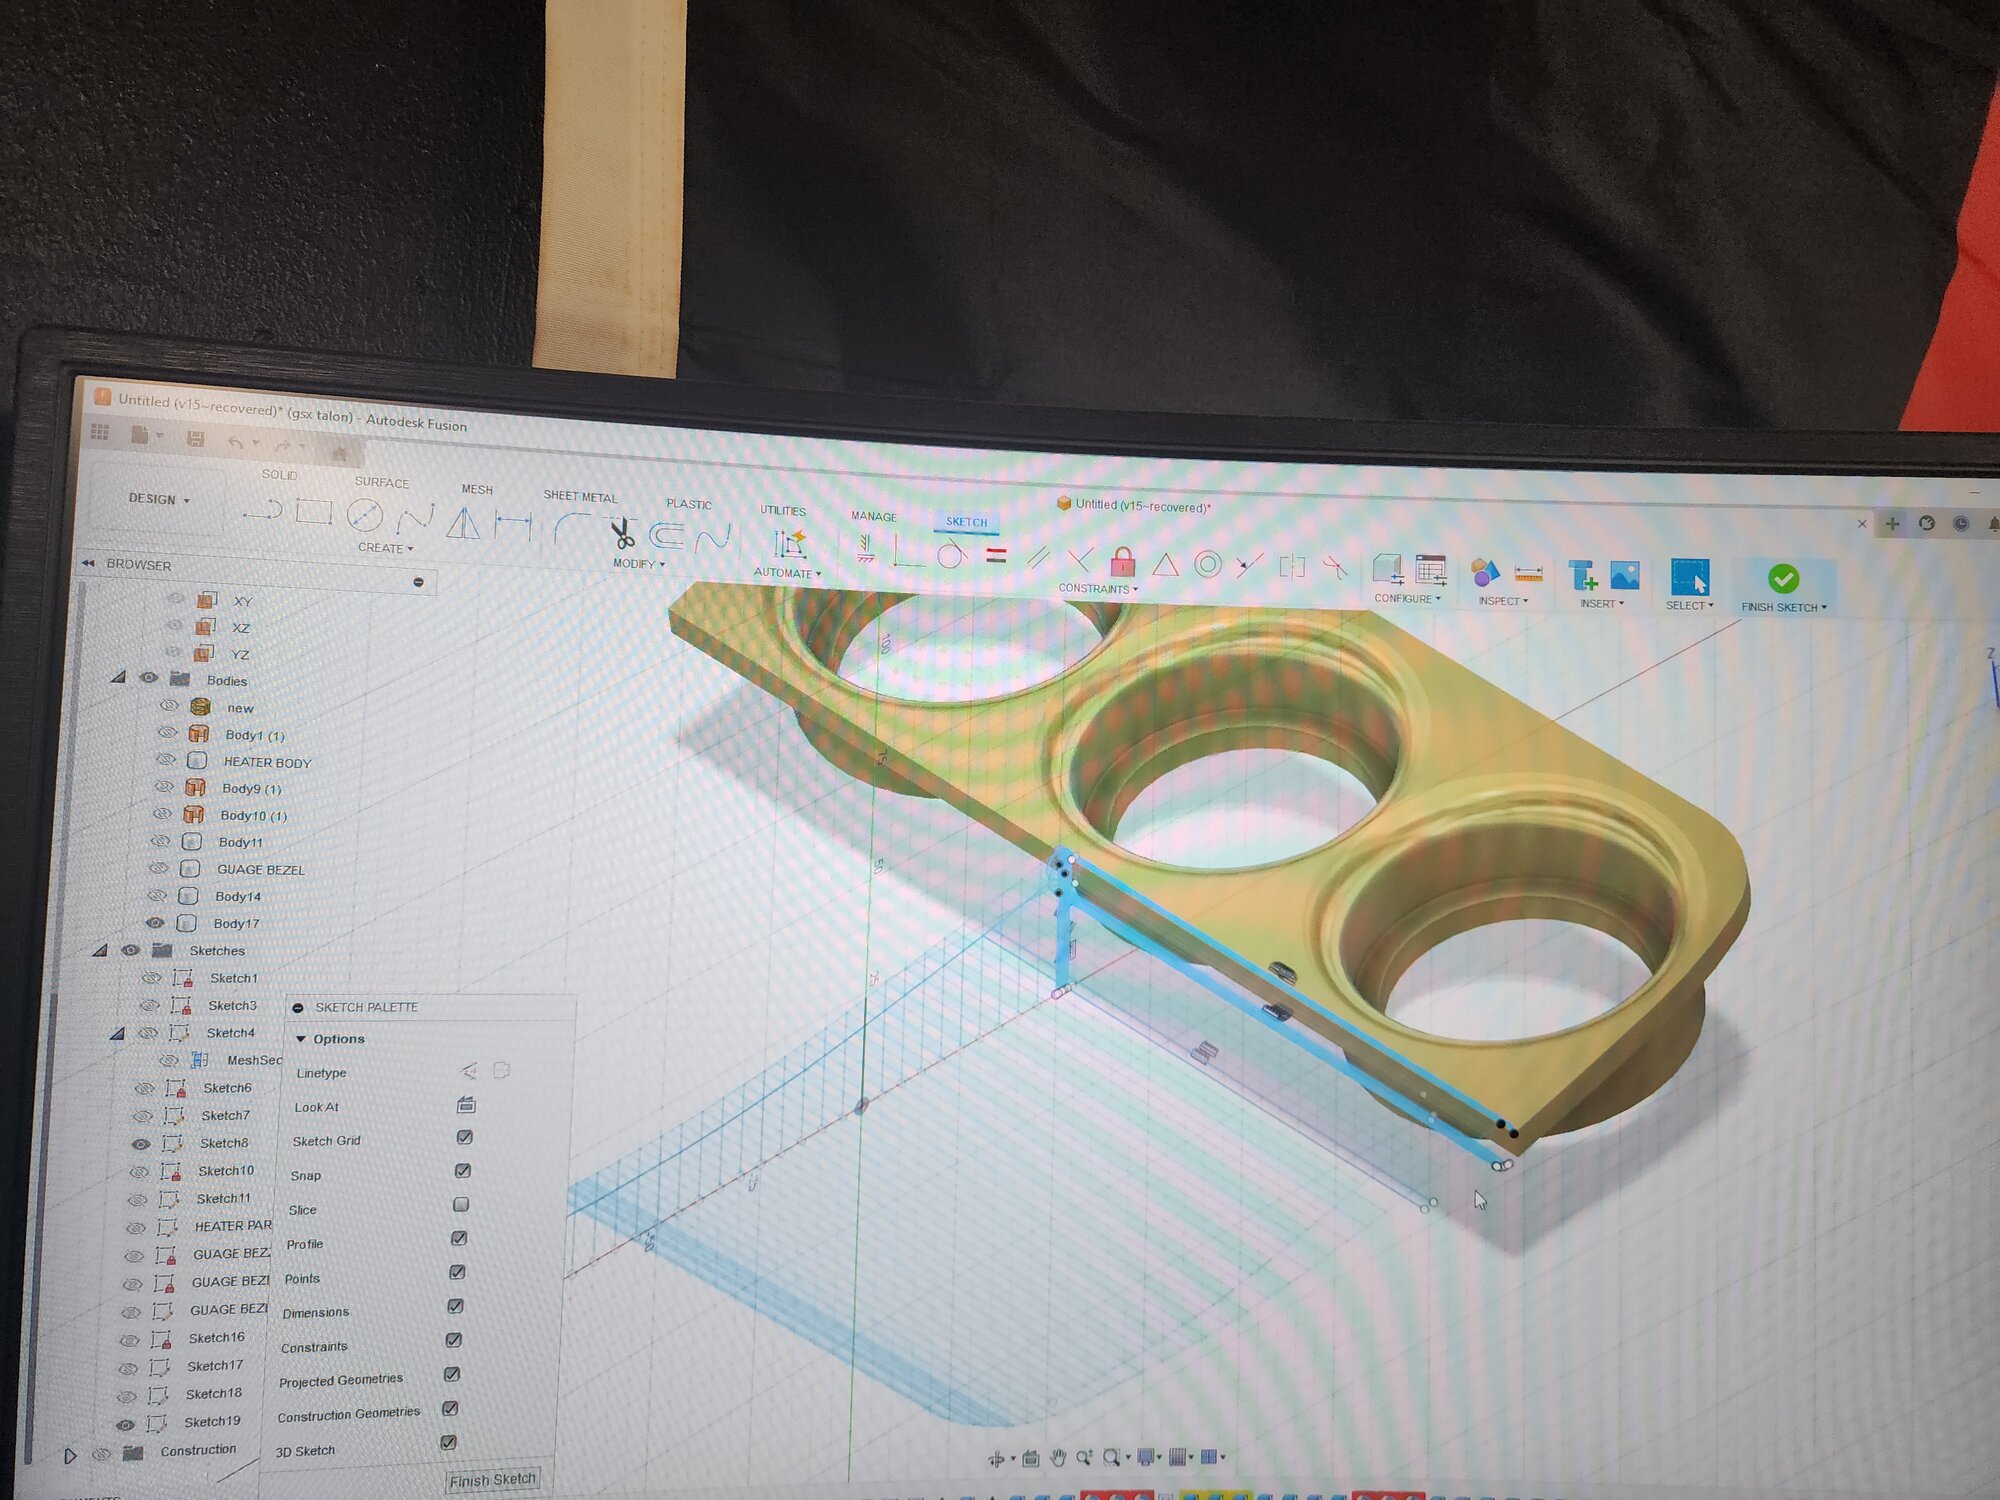Click the Select tool icon
The height and width of the screenshot is (1500, 2000).
point(1690,578)
